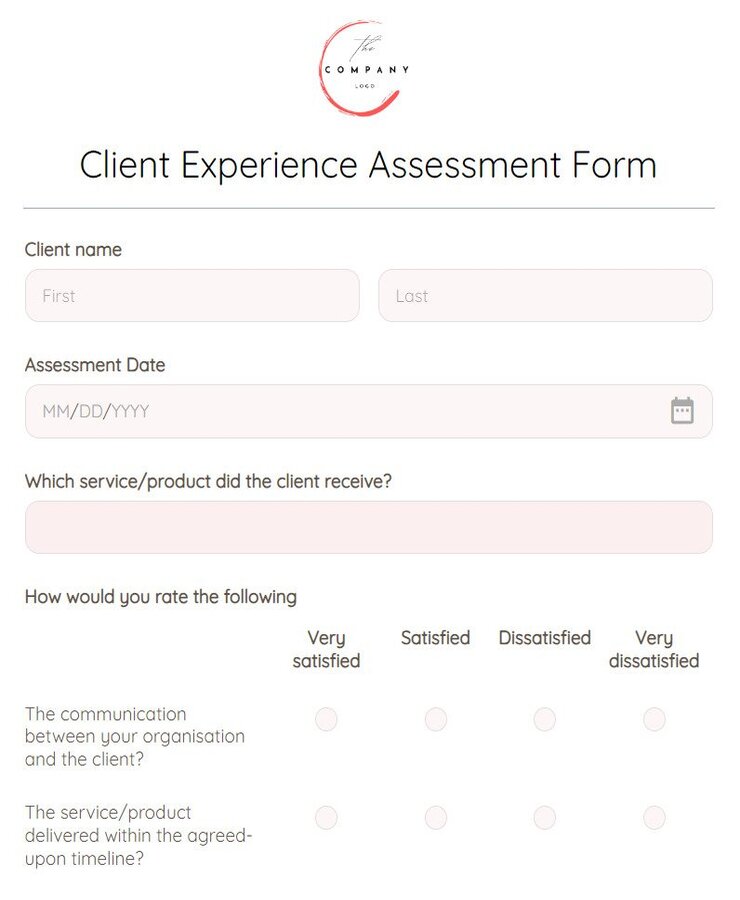Select Very dissatisfied for timeline delivery

[653, 817]
